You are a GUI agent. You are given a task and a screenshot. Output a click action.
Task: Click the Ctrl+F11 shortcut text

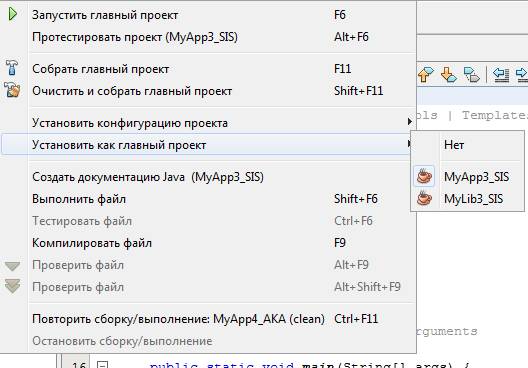pos(356,319)
